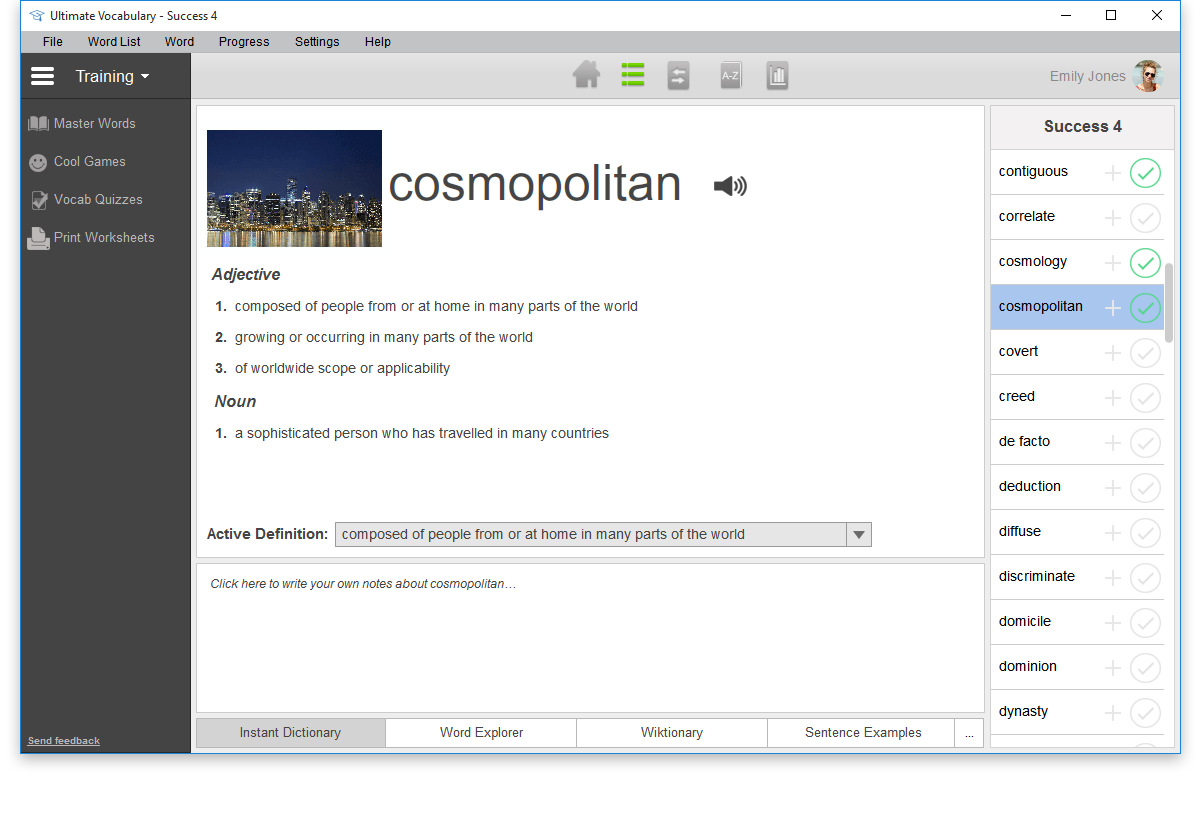The width and height of the screenshot is (1200, 832).
Task: Open the flashcard swap icon in toolbar
Action: (679, 77)
